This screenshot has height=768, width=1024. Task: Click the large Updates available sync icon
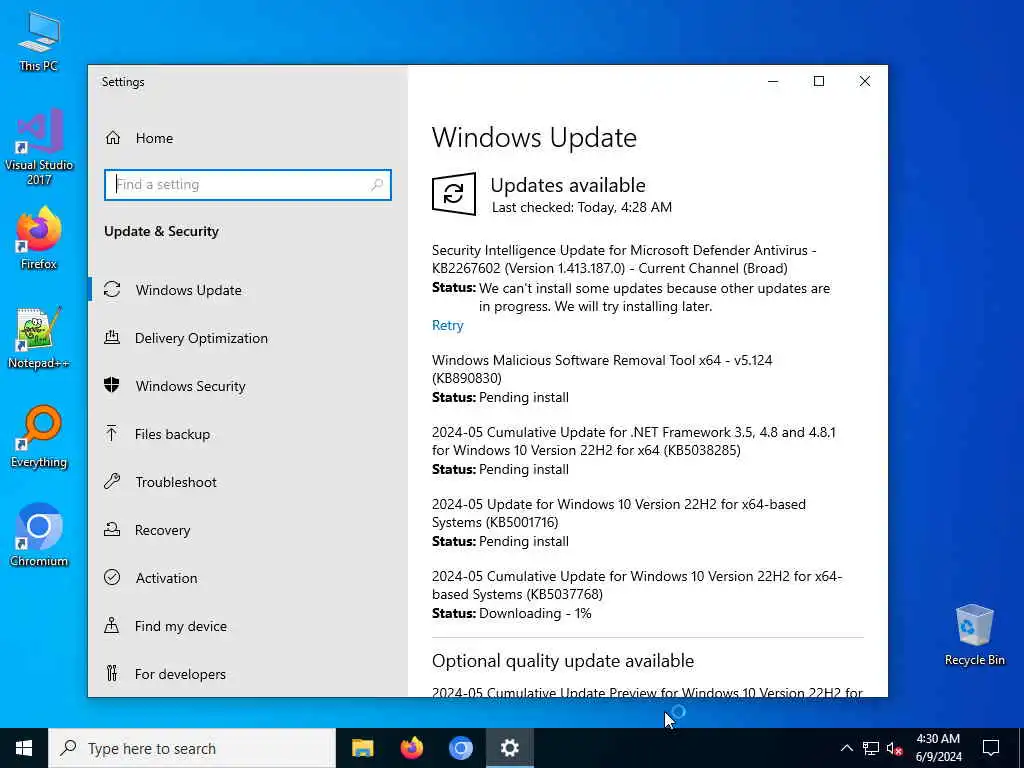[454, 194]
